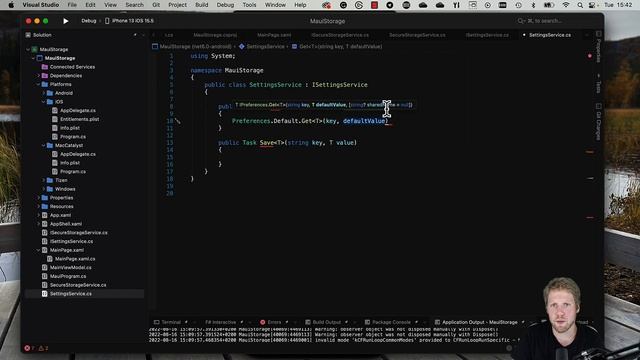Open the Visual Studio application menu
This screenshot has width=640, height=360.
(x=40, y=5)
